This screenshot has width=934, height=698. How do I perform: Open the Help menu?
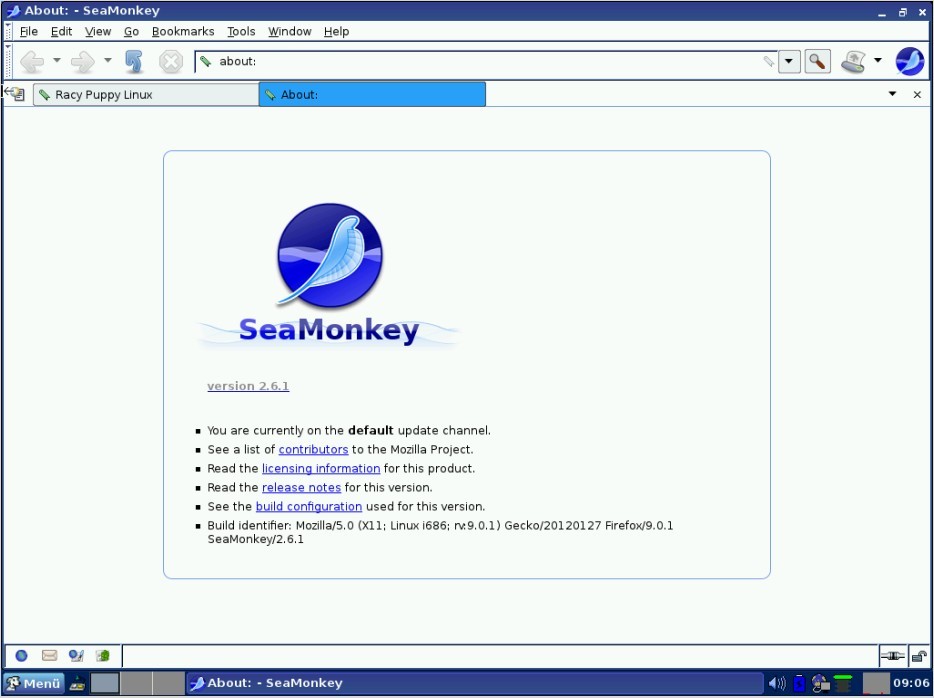337,32
